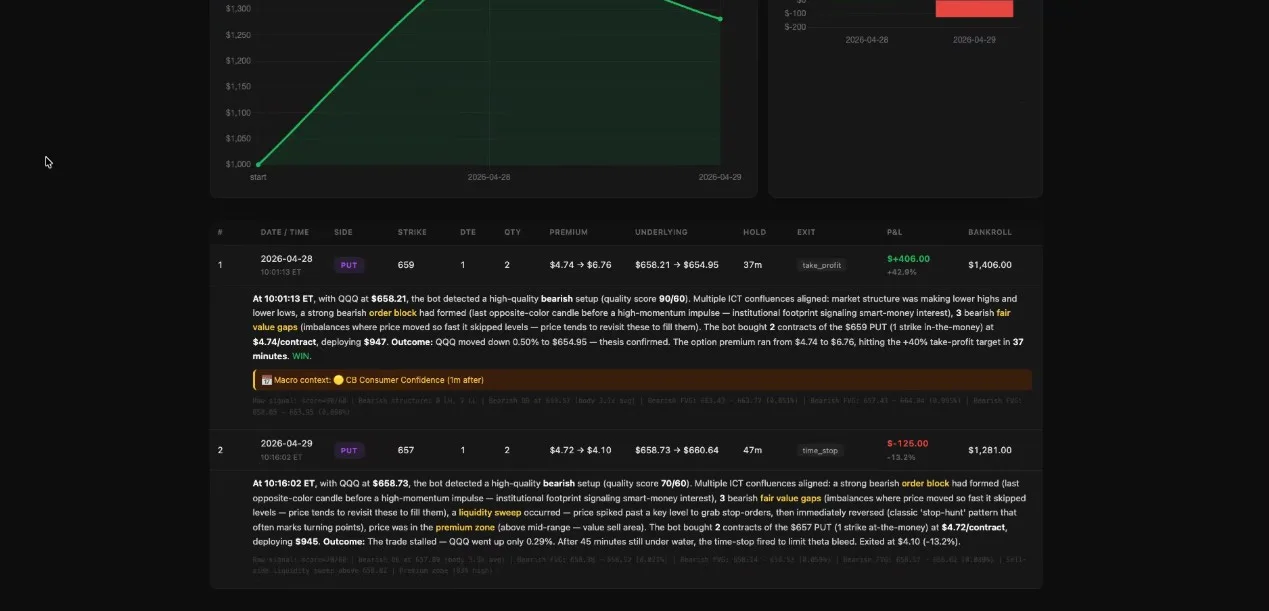
Task: Click the calendar icon in Macro context banner
Action: coord(267,380)
